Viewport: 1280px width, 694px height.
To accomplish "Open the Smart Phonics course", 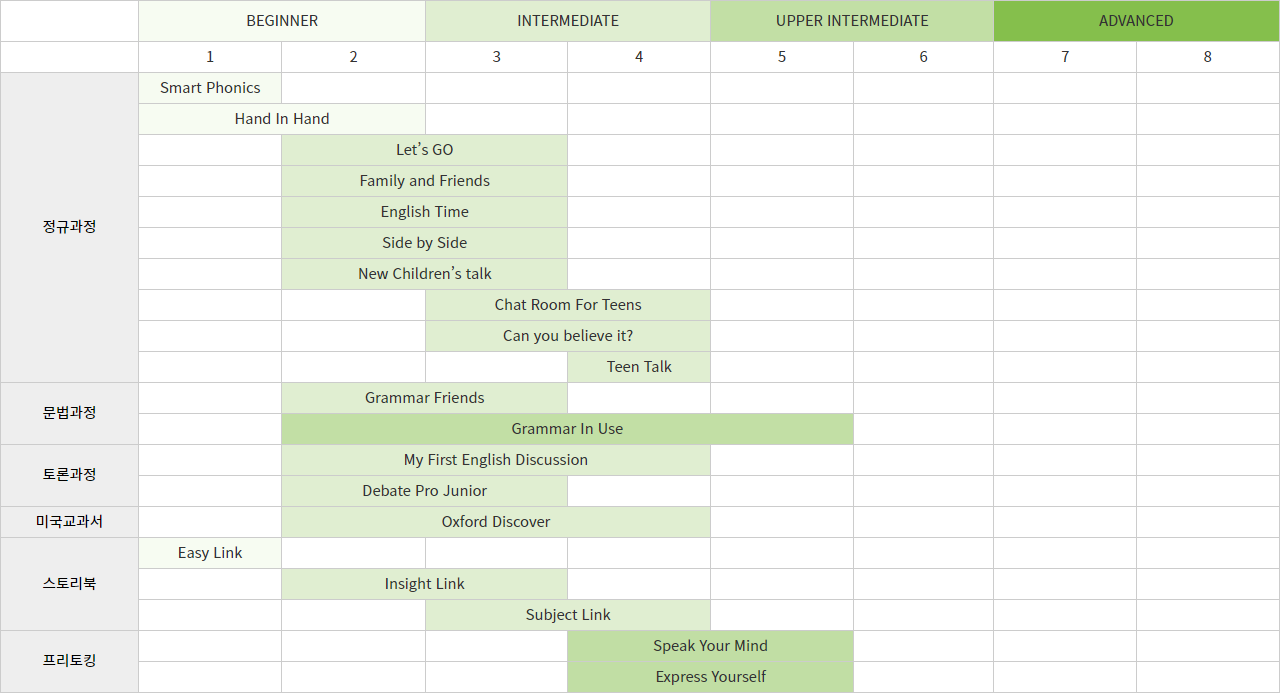I will click(210, 88).
